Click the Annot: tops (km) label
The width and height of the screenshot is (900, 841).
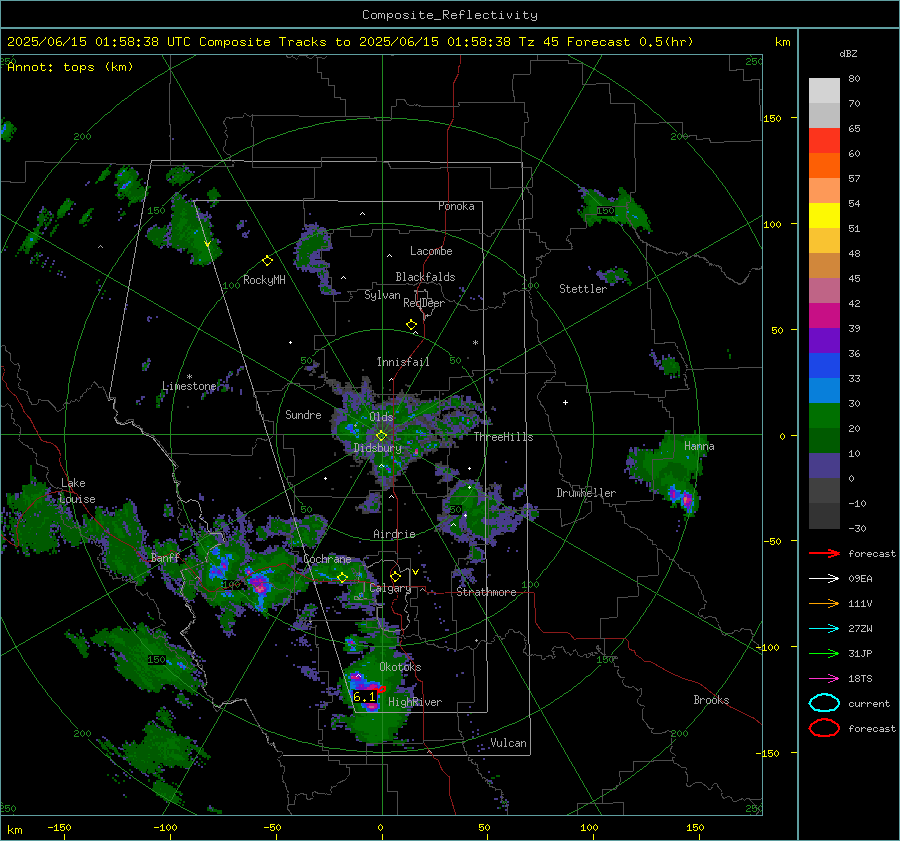70,67
